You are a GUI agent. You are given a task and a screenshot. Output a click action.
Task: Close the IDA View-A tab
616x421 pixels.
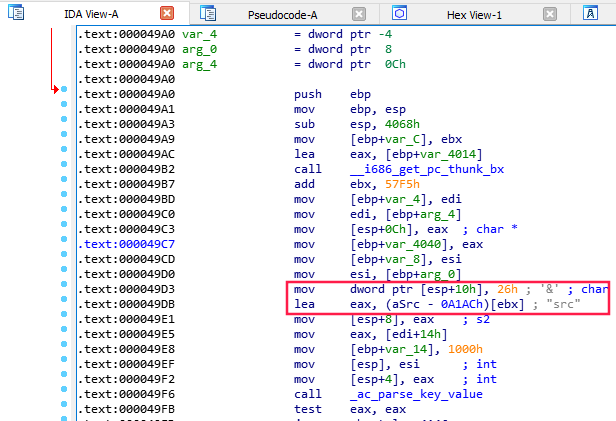pos(166,13)
